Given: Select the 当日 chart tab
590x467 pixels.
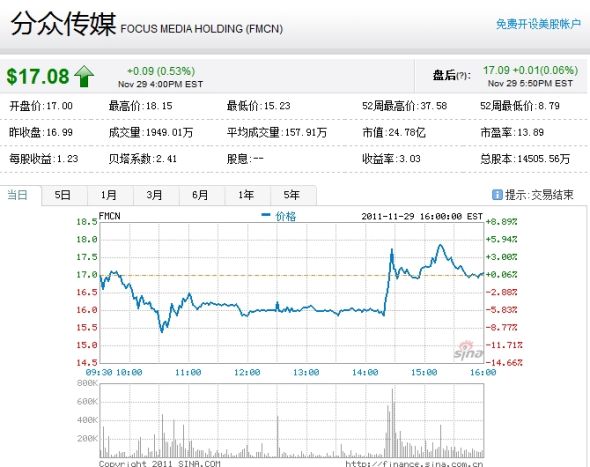Looking at the screenshot, I should [x=18, y=195].
